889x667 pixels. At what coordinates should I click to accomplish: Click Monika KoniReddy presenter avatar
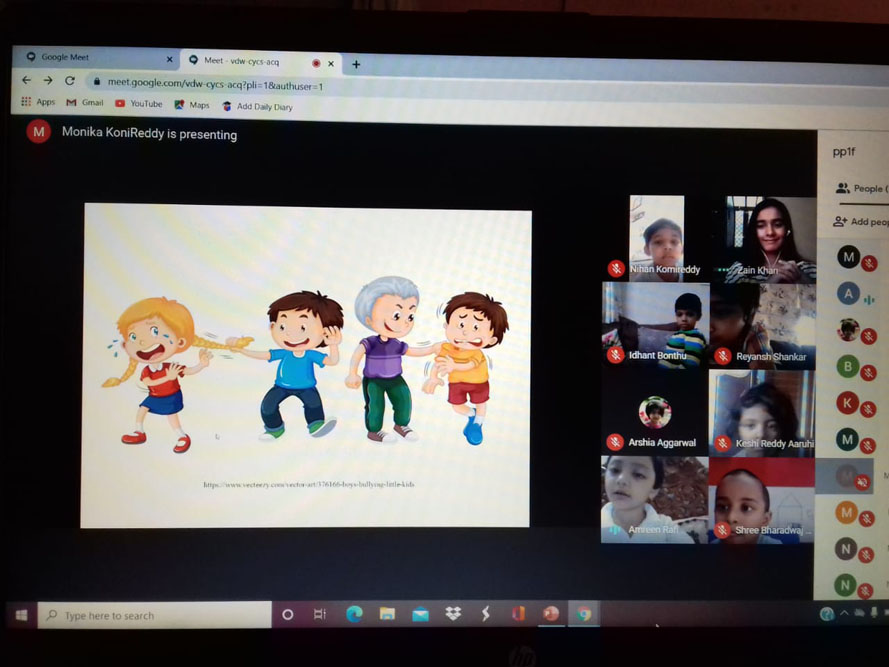tap(39, 132)
